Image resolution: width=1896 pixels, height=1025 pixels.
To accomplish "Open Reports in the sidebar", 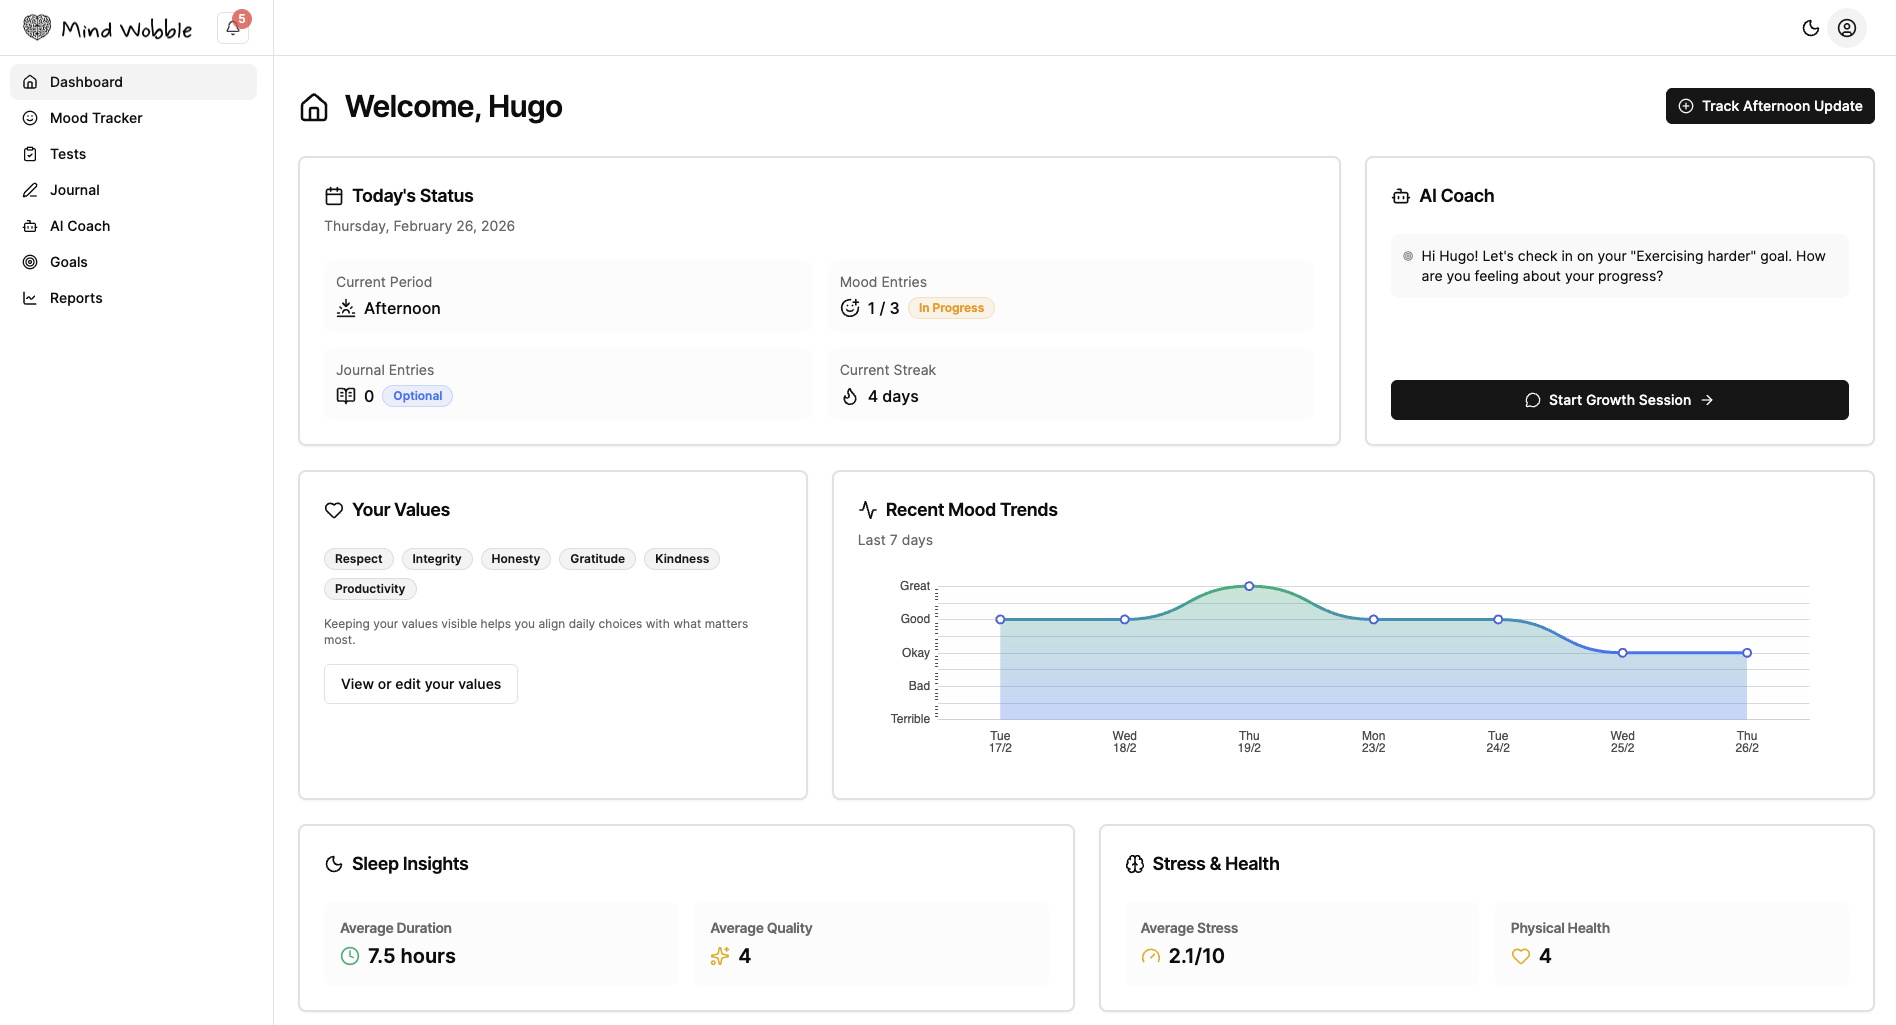I will pos(133,298).
